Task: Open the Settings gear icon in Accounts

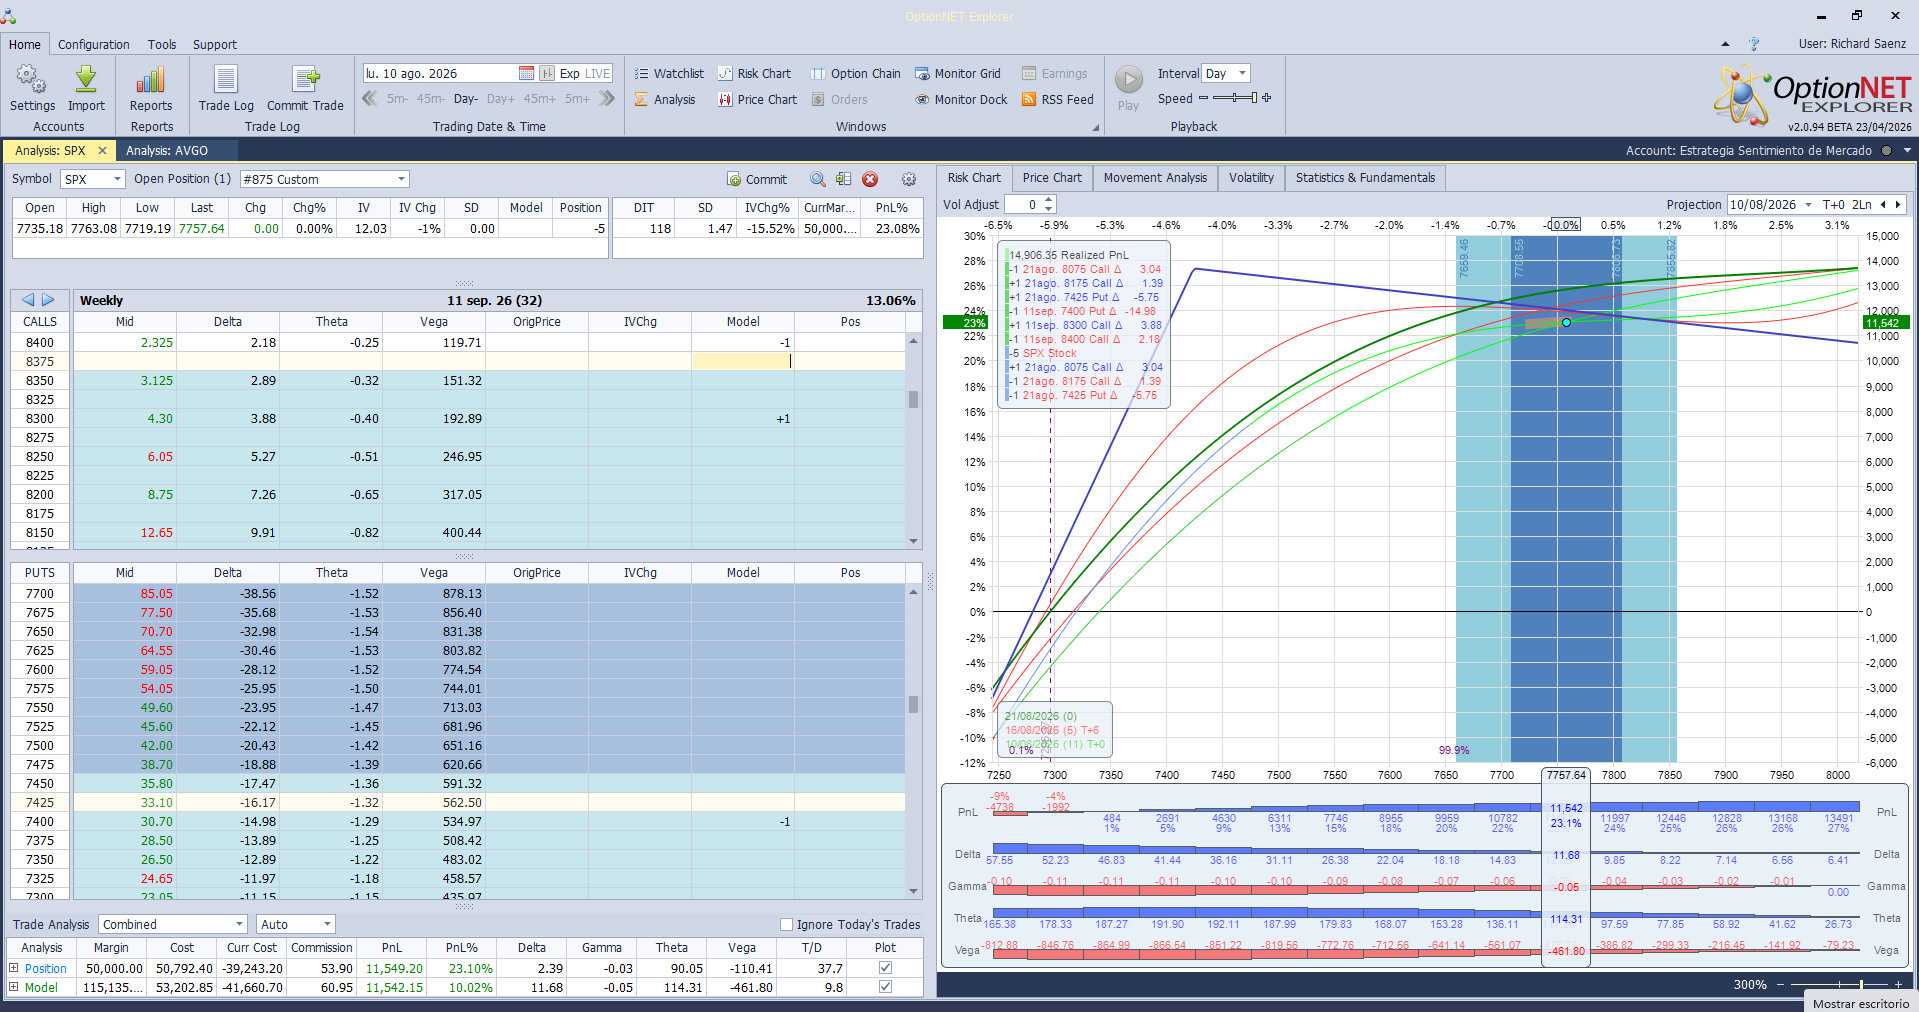Action: (x=32, y=80)
